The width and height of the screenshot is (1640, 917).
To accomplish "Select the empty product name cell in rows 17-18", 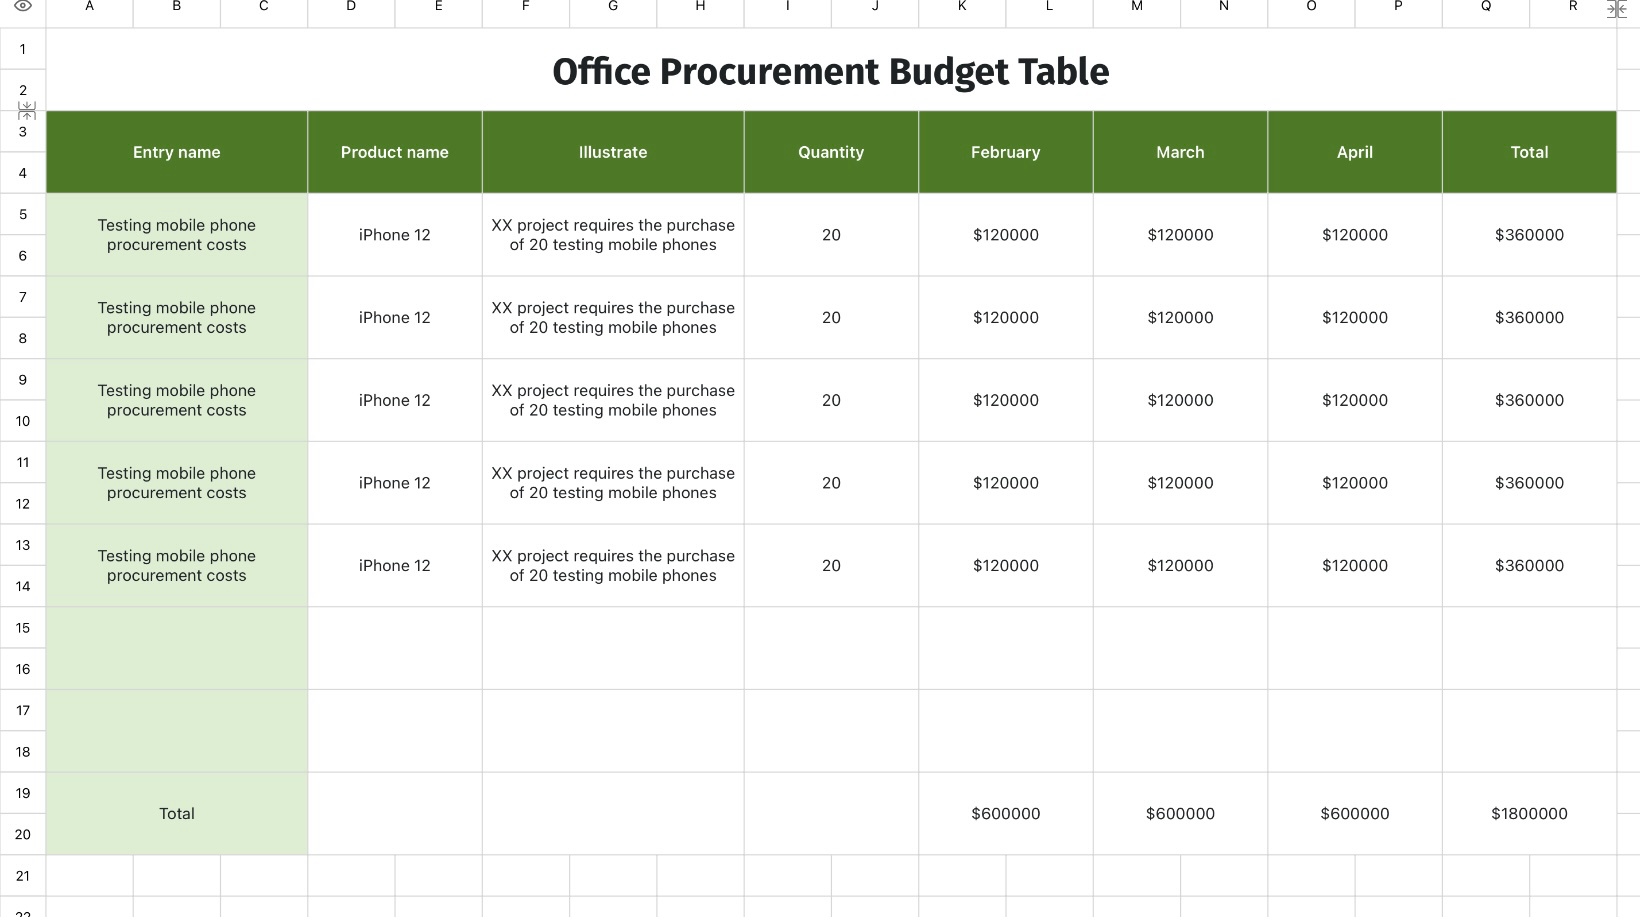I will [395, 731].
